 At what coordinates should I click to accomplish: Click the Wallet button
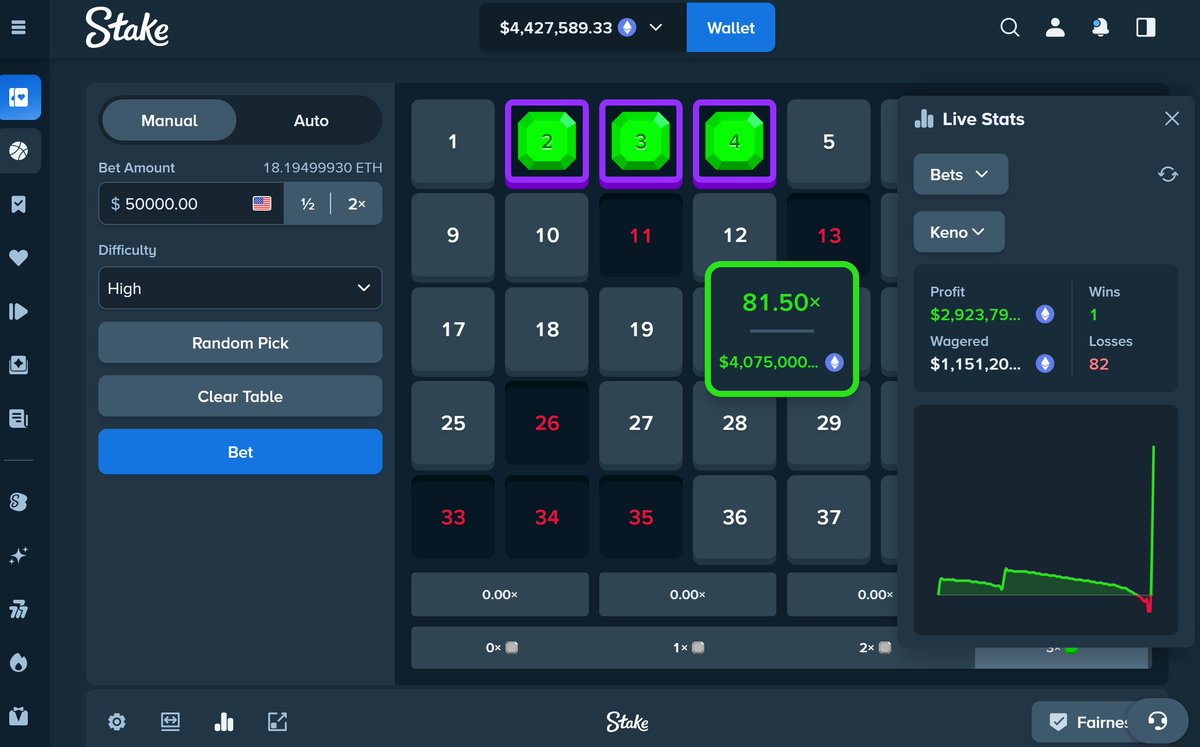point(731,28)
